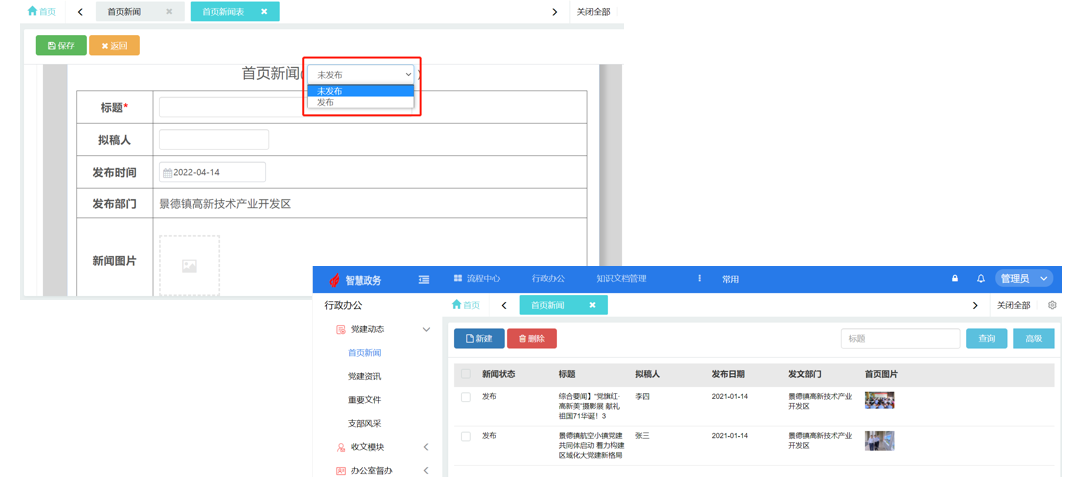Click the lock screen icon
The height and width of the screenshot is (502, 1075).
tap(955, 279)
